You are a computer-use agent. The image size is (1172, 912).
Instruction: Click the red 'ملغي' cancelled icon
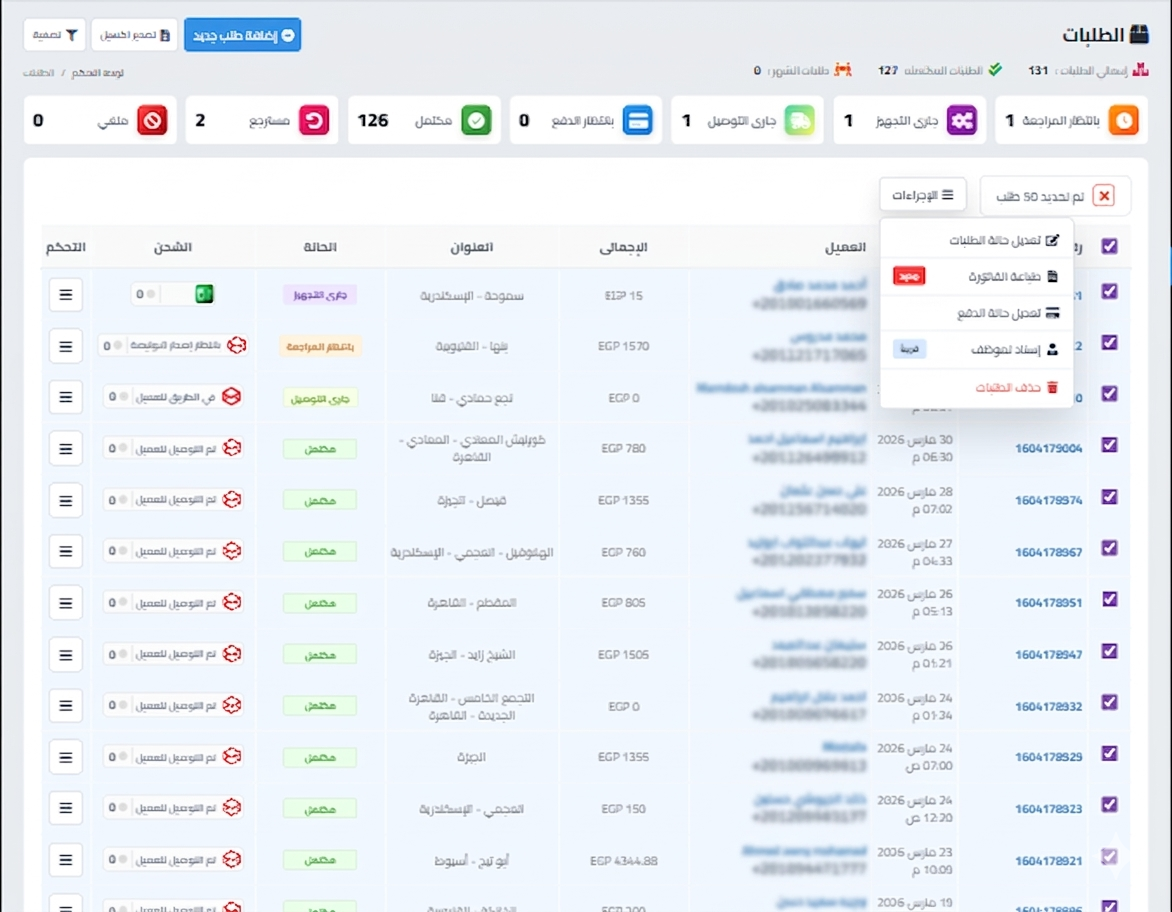coord(152,120)
